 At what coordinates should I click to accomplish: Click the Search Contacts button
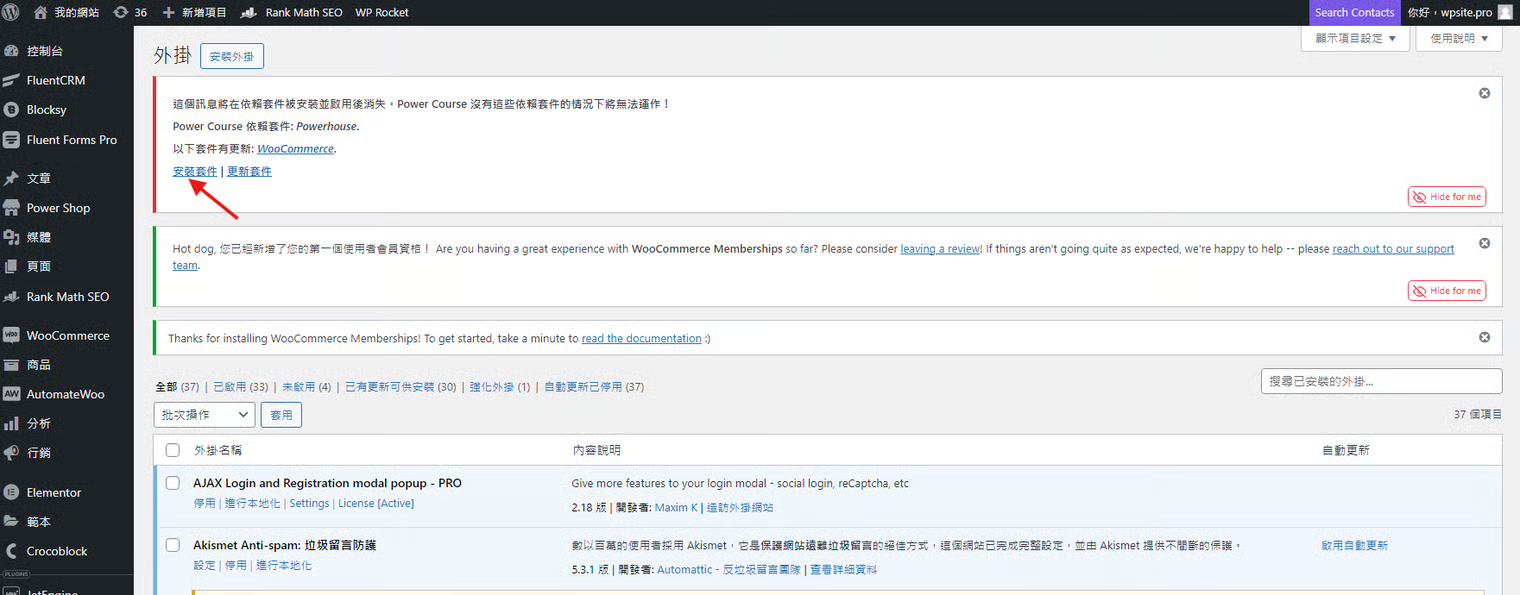[x=1354, y=12]
